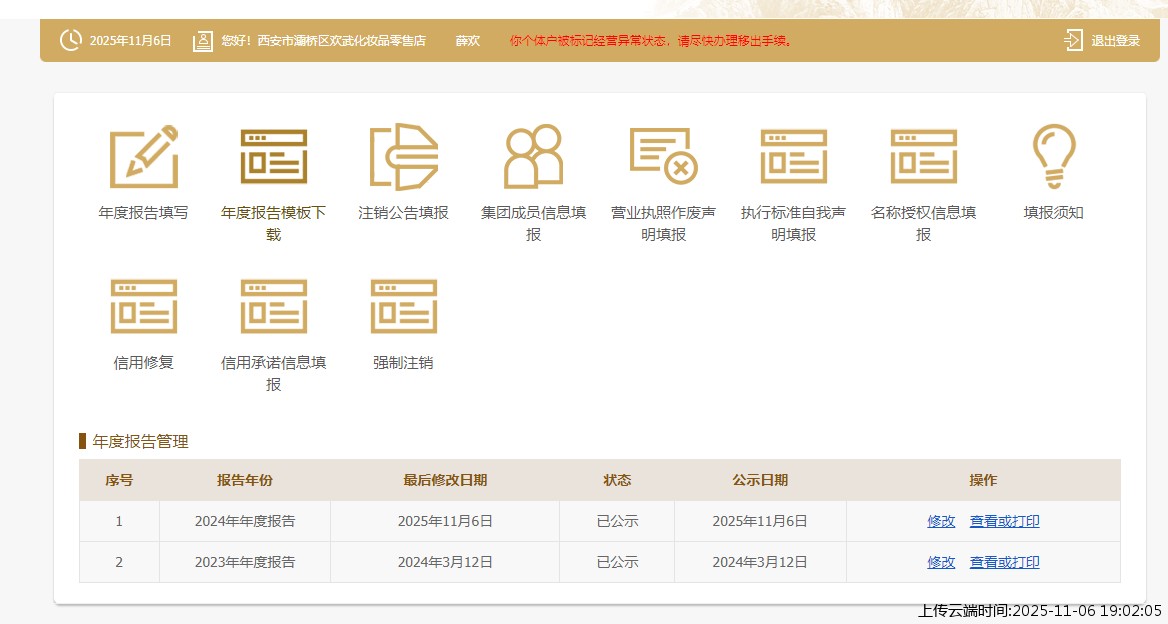Select 执行标准自我声明填报 standards declaration icon

792,155
